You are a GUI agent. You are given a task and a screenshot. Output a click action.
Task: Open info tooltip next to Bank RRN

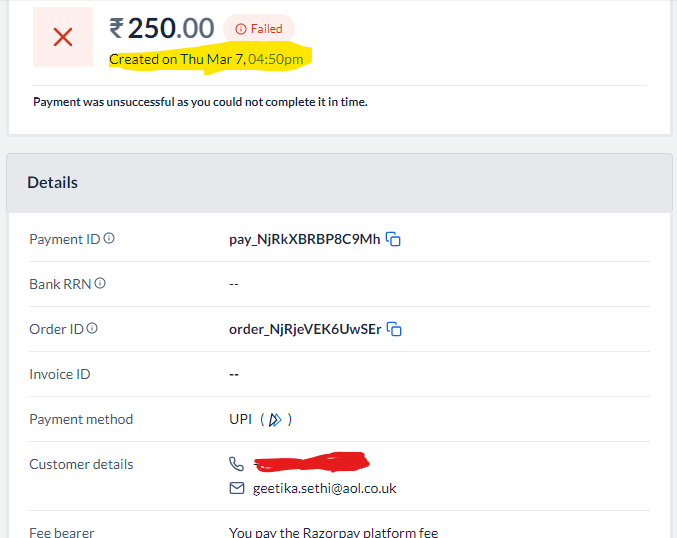(100, 283)
